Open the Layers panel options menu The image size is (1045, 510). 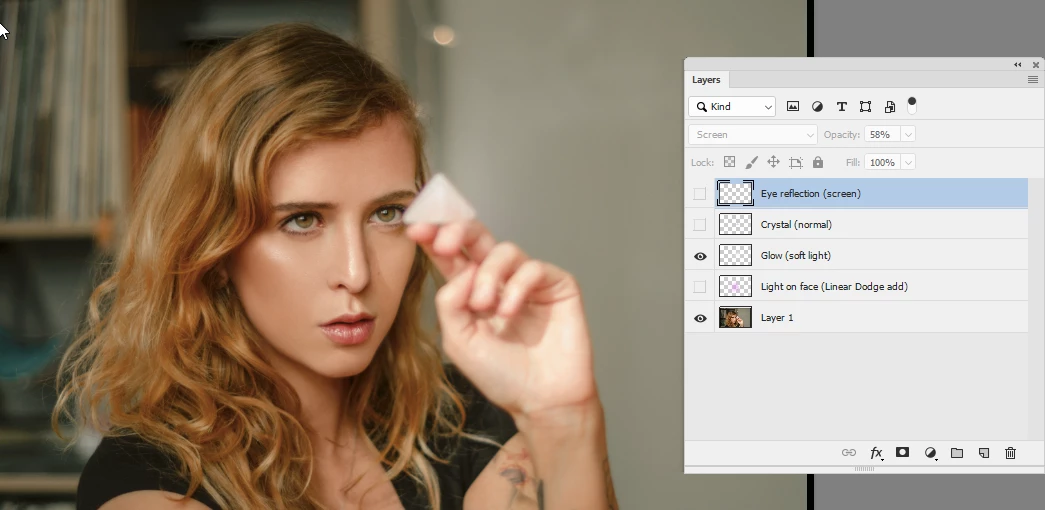[1032, 79]
